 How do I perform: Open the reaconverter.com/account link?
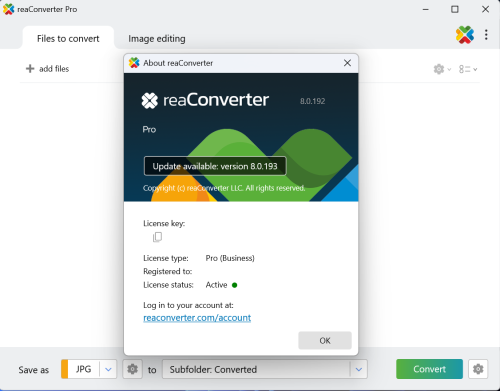(197, 318)
